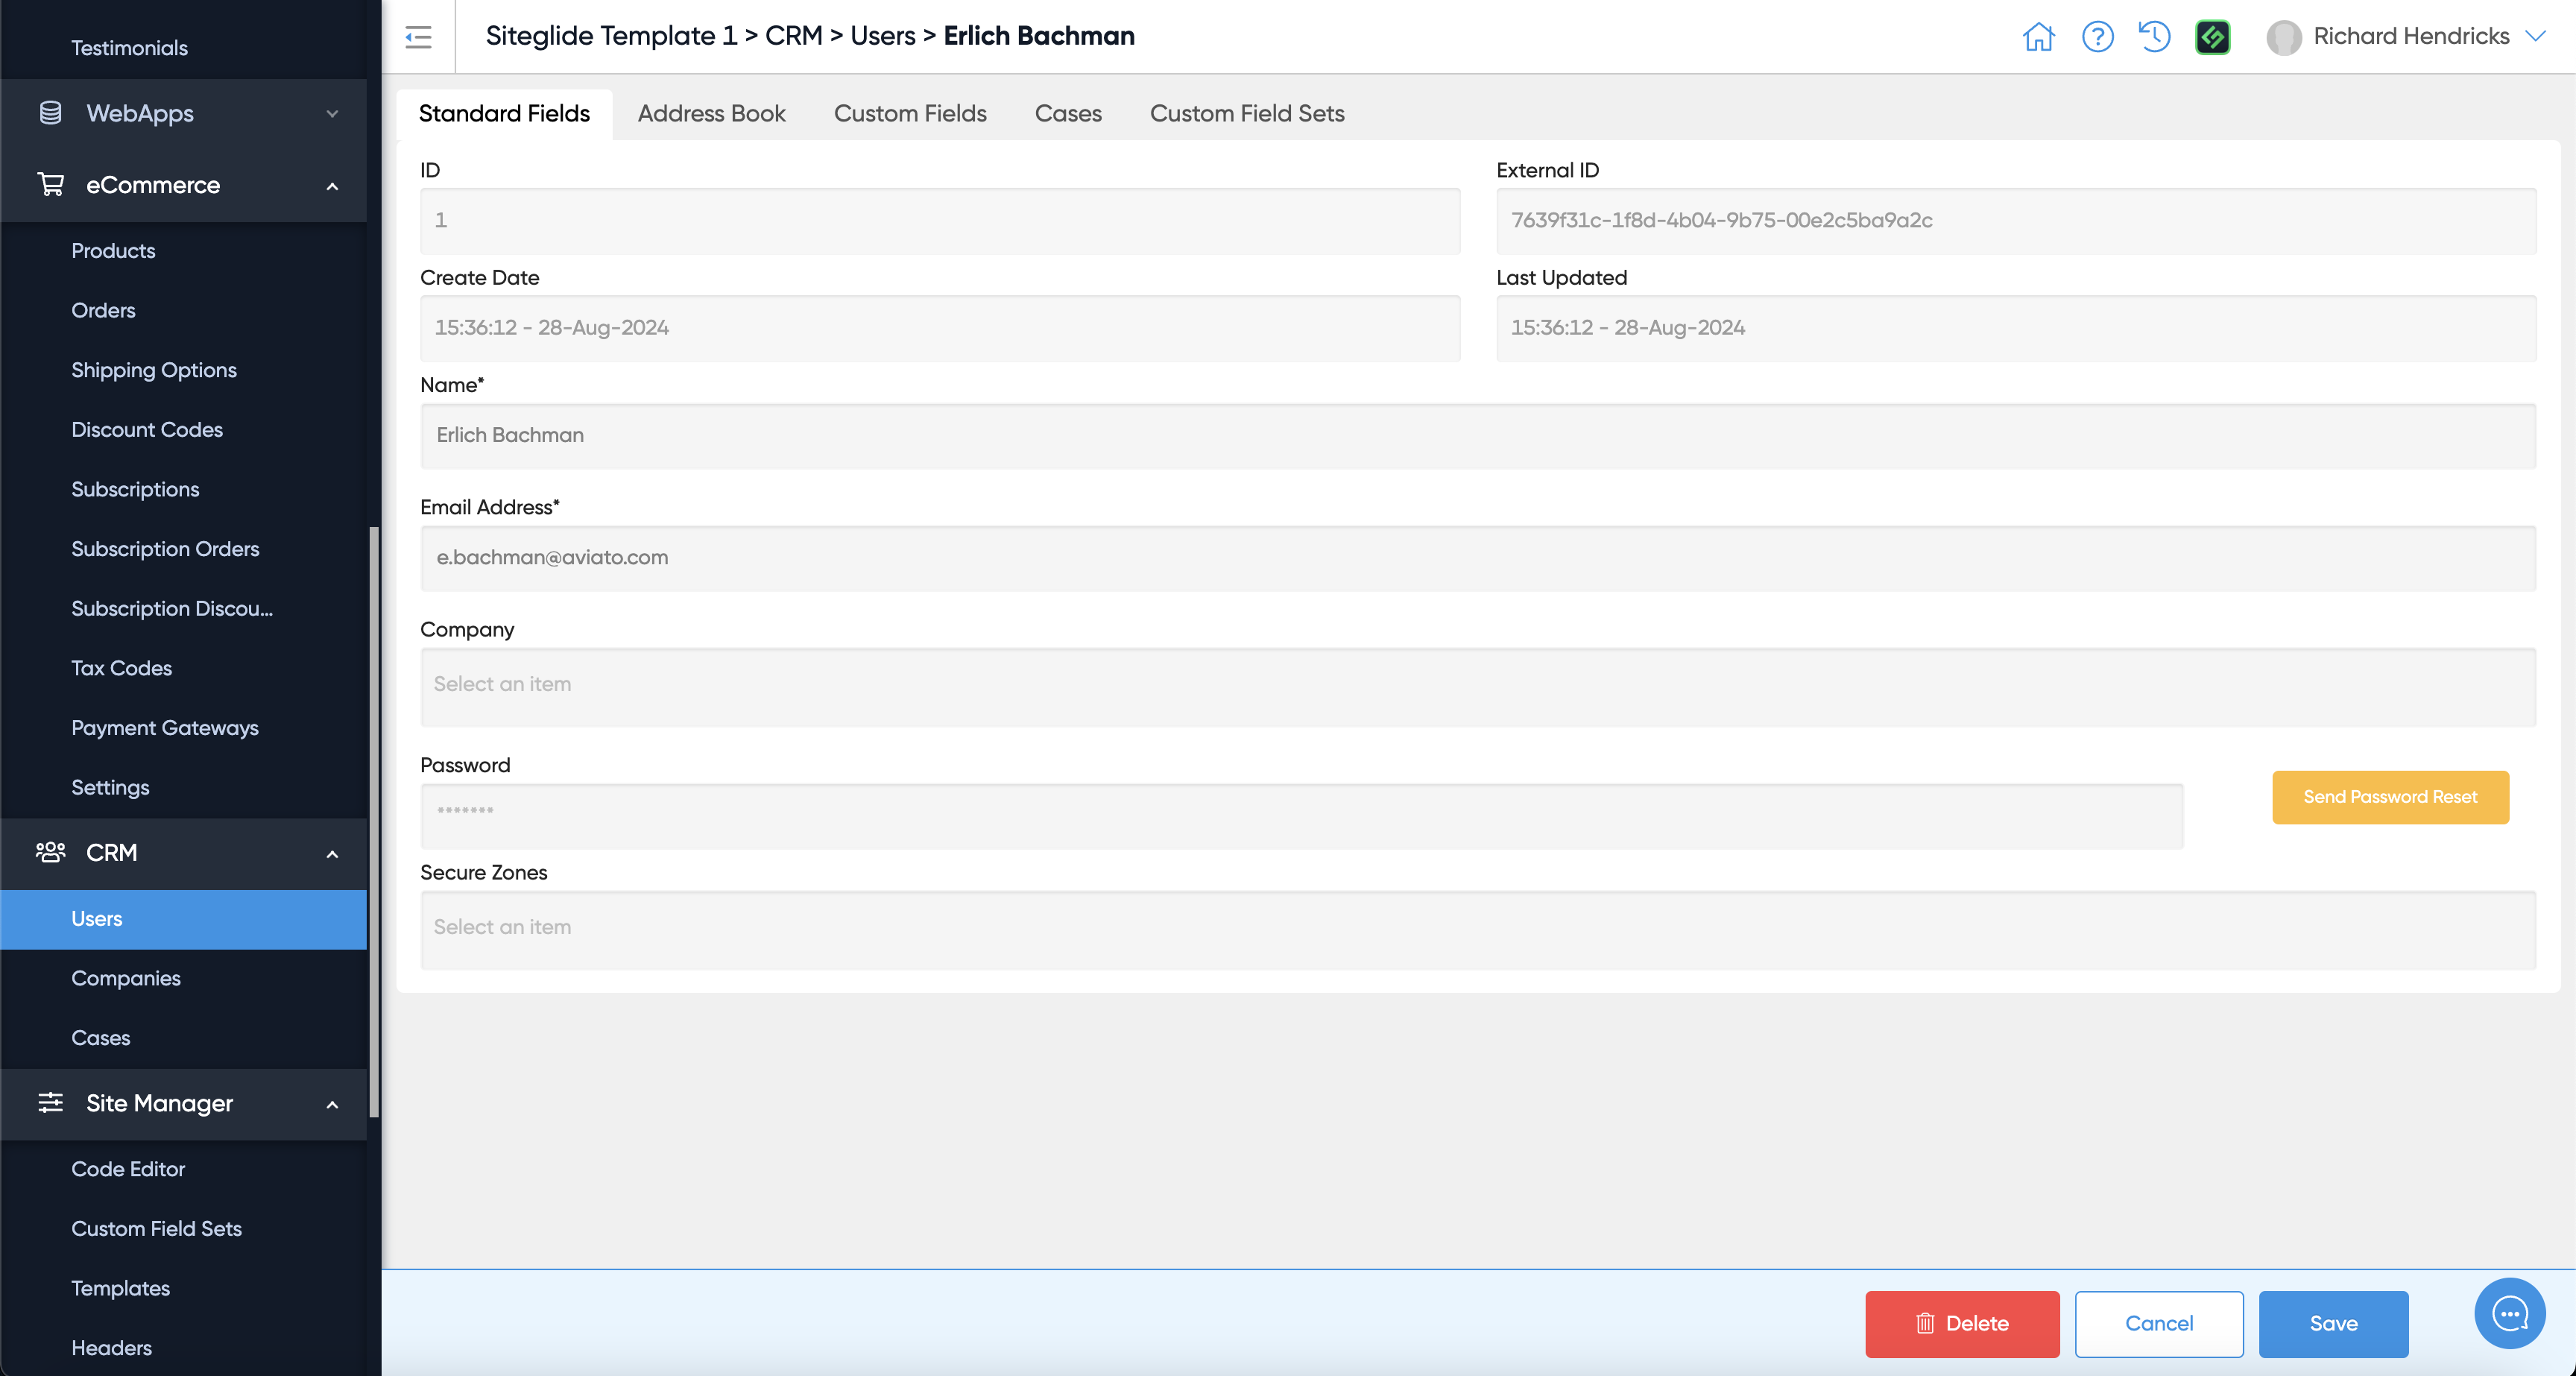
Task: Go to the home icon
Action: pos(2038,37)
